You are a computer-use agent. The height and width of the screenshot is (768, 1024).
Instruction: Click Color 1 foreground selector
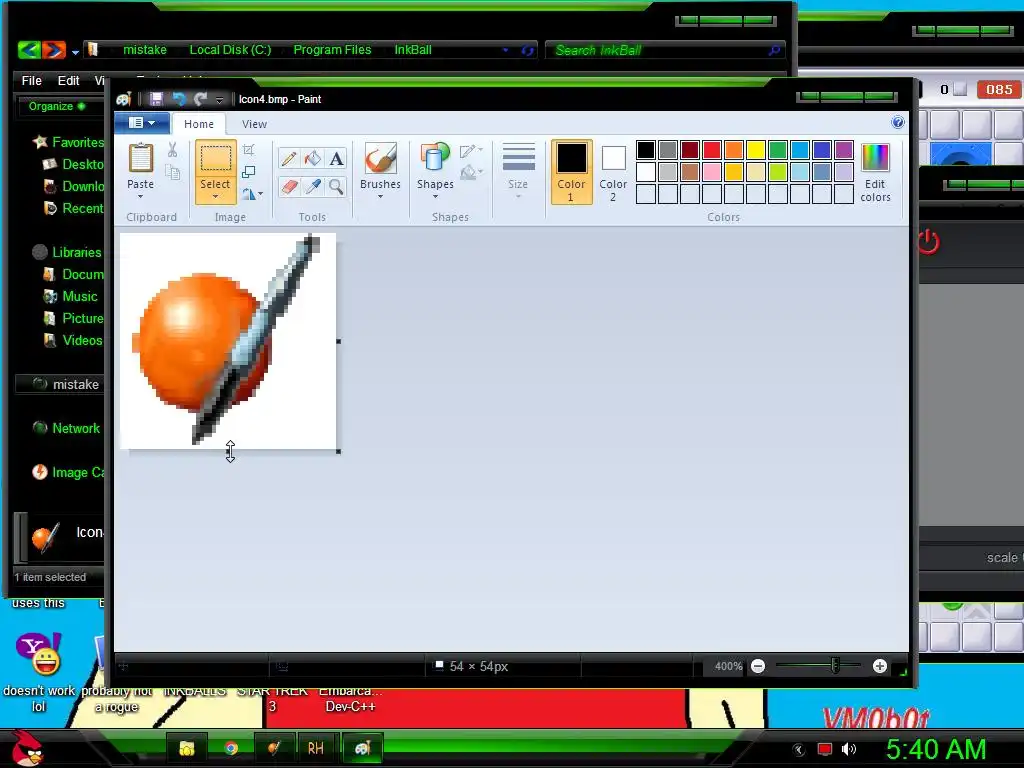pyautogui.click(x=571, y=172)
